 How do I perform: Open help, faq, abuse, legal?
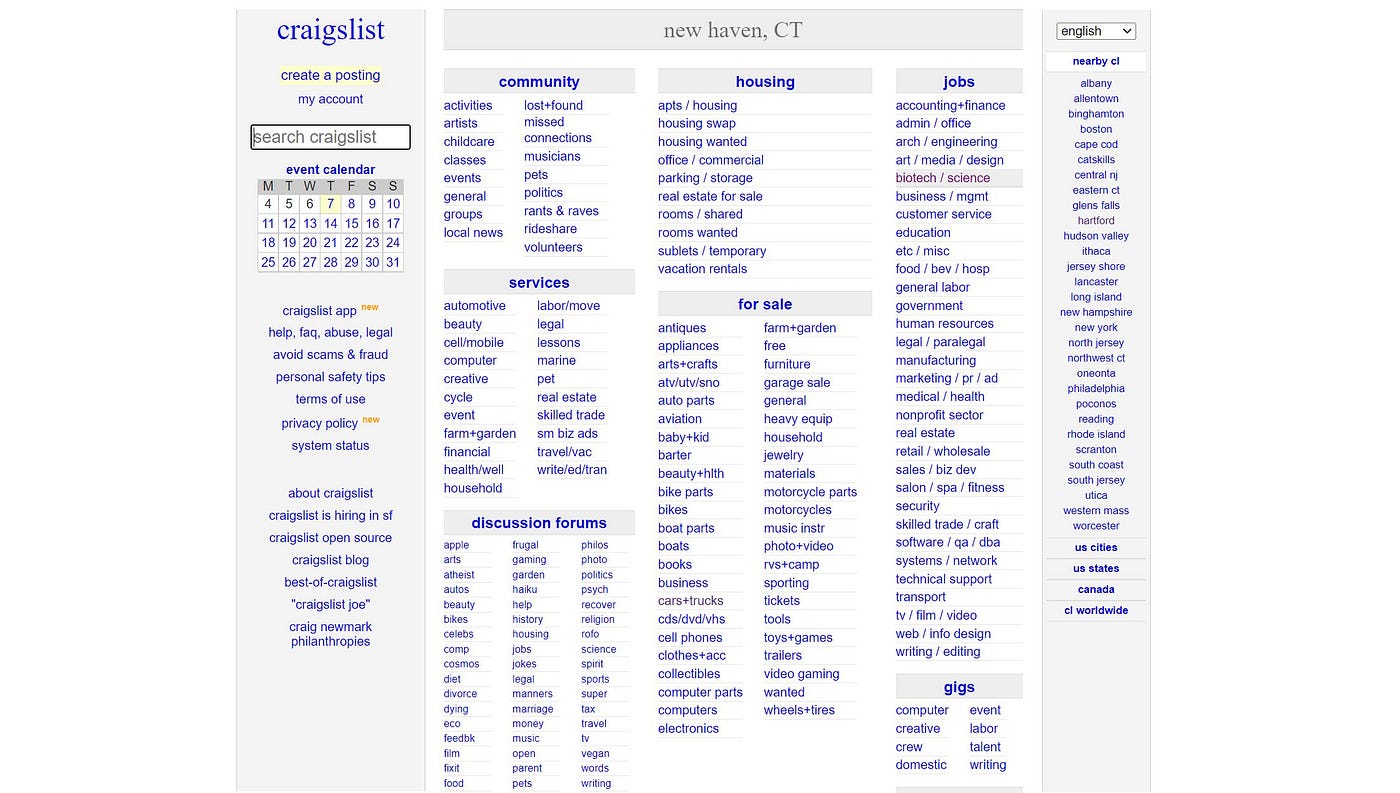pos(330,333)
